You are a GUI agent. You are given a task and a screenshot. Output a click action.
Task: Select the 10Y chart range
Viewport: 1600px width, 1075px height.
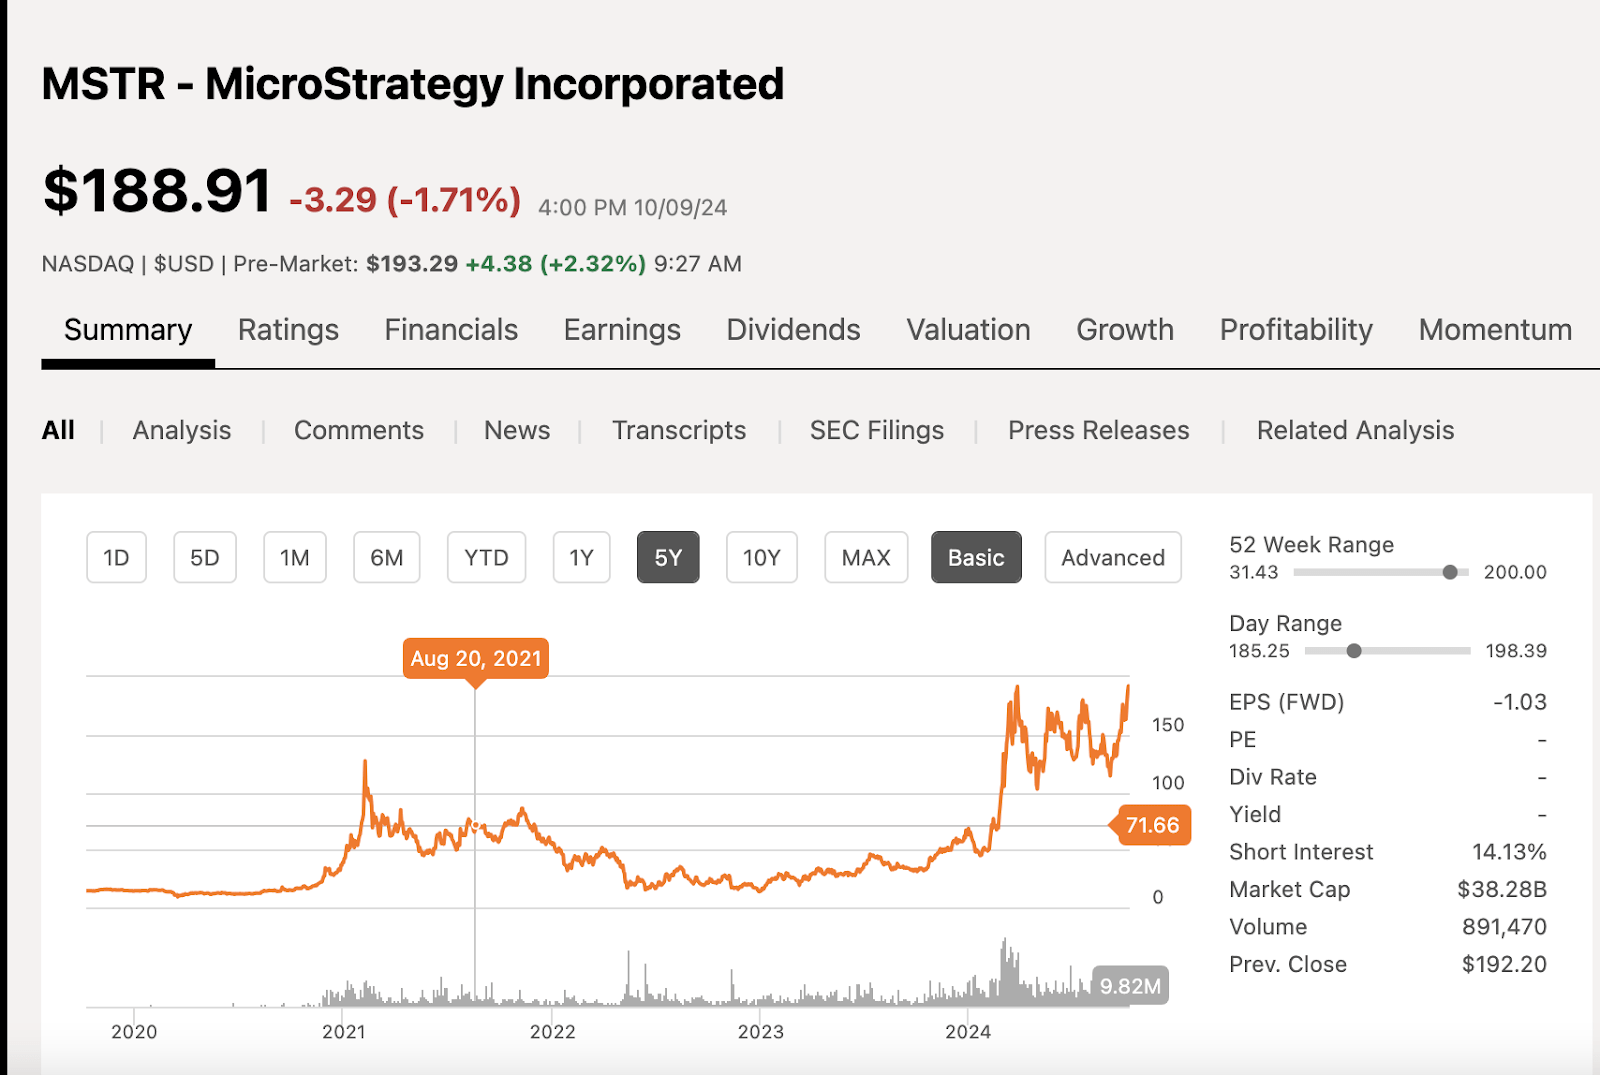pos(761,557)
